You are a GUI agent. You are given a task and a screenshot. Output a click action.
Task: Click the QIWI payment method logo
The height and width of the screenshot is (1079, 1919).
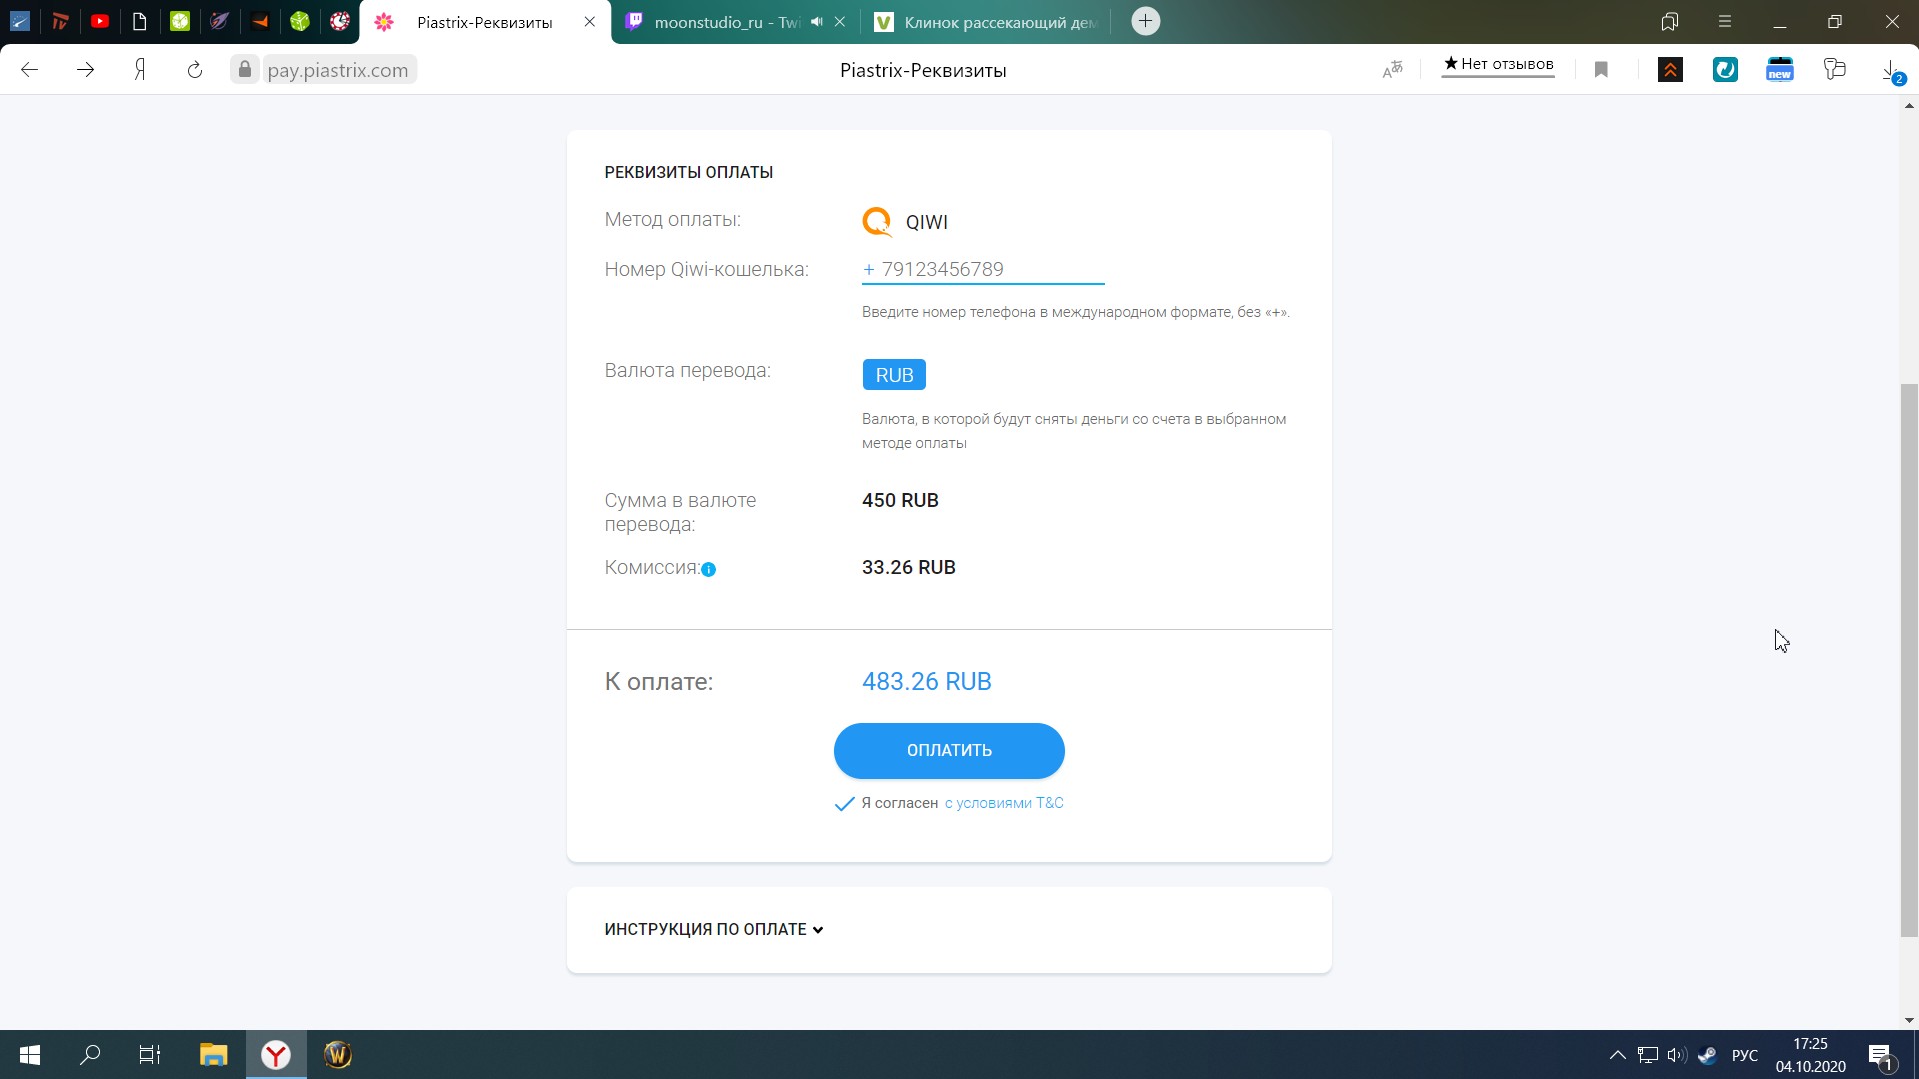tap(877, 221)
